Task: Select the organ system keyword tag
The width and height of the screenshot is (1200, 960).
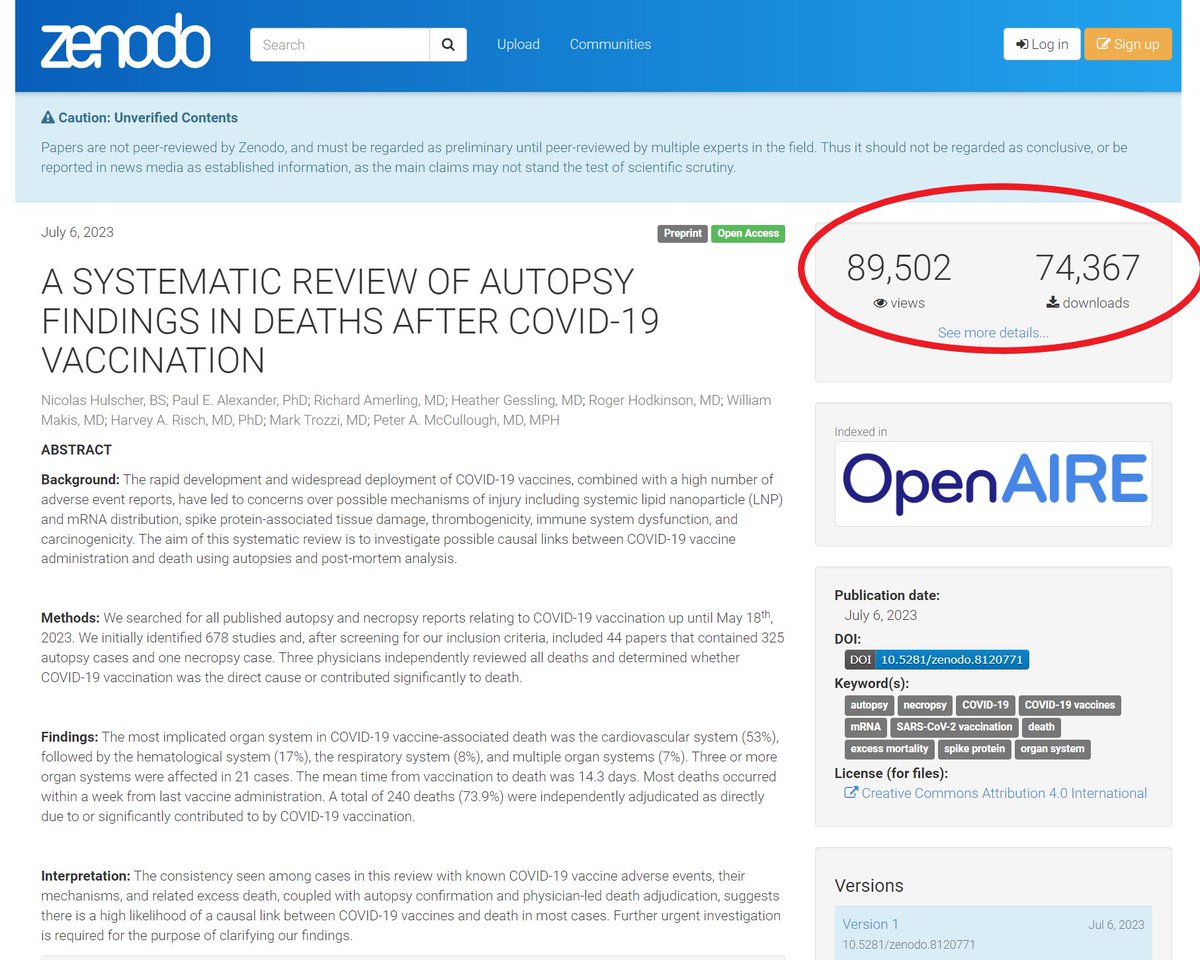Action: pyautogui.click(x=1053, y=748)
